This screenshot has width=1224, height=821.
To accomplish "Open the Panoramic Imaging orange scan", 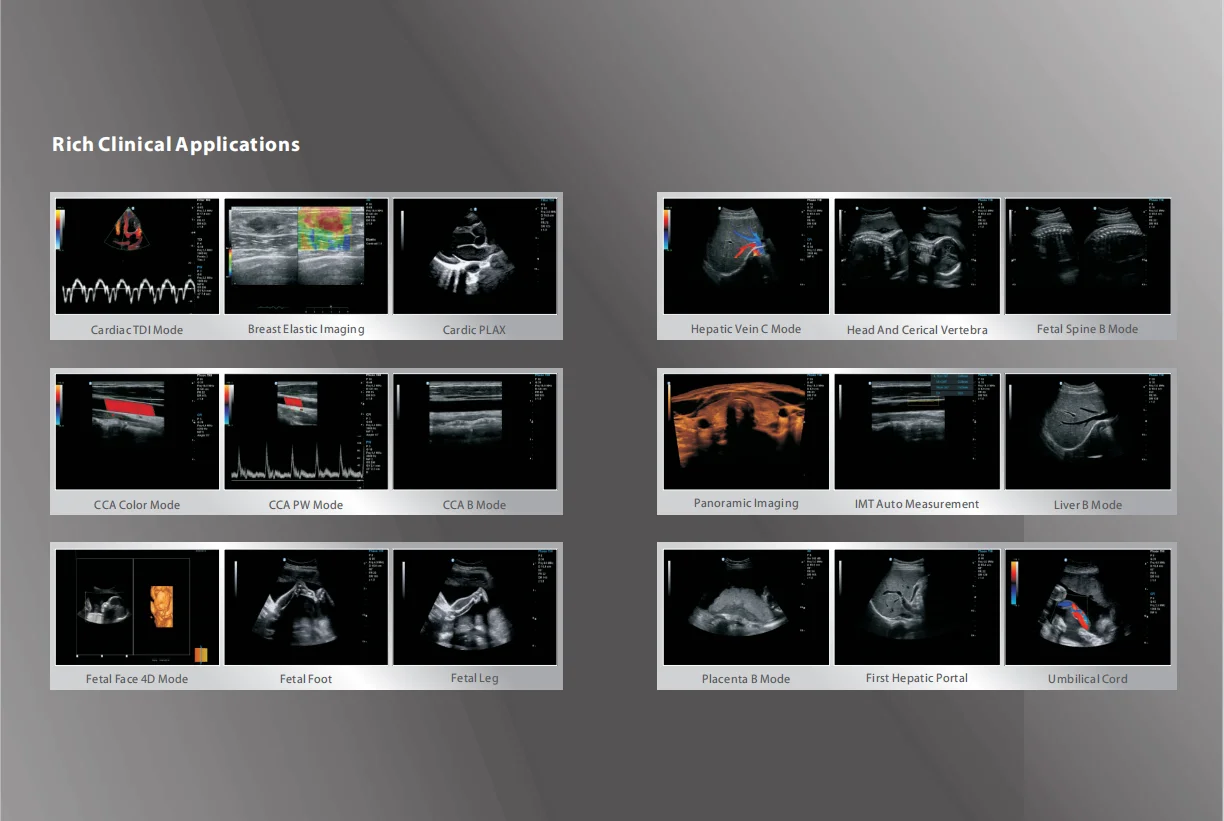I will coord(746,432).
